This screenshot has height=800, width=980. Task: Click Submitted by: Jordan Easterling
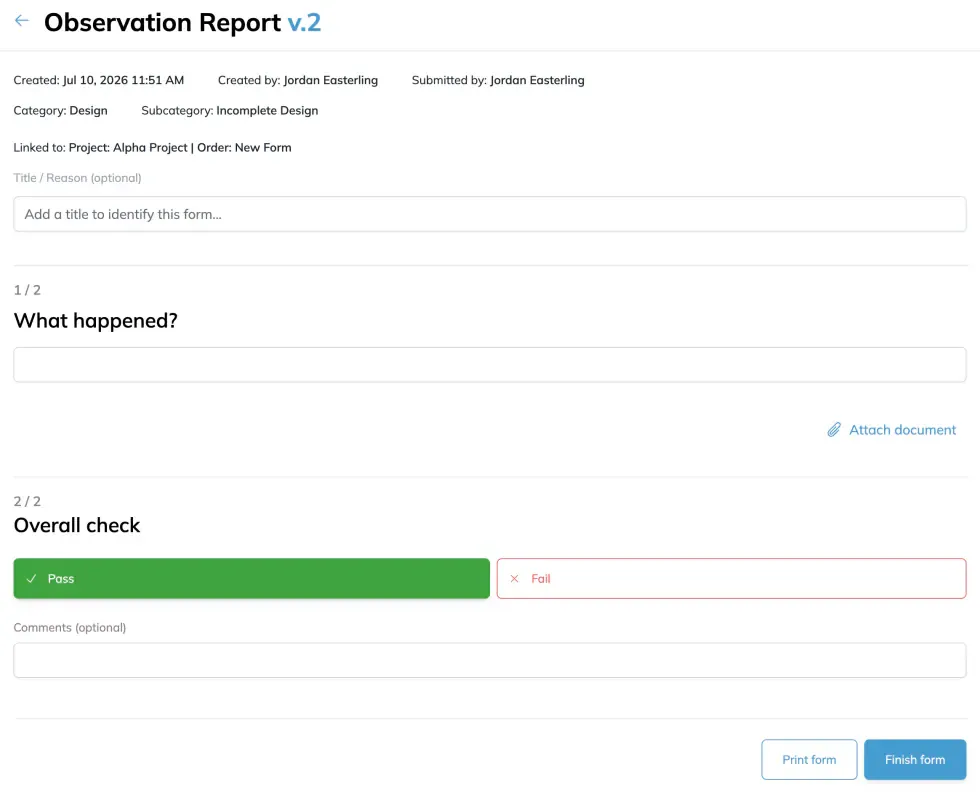point(498,80)
